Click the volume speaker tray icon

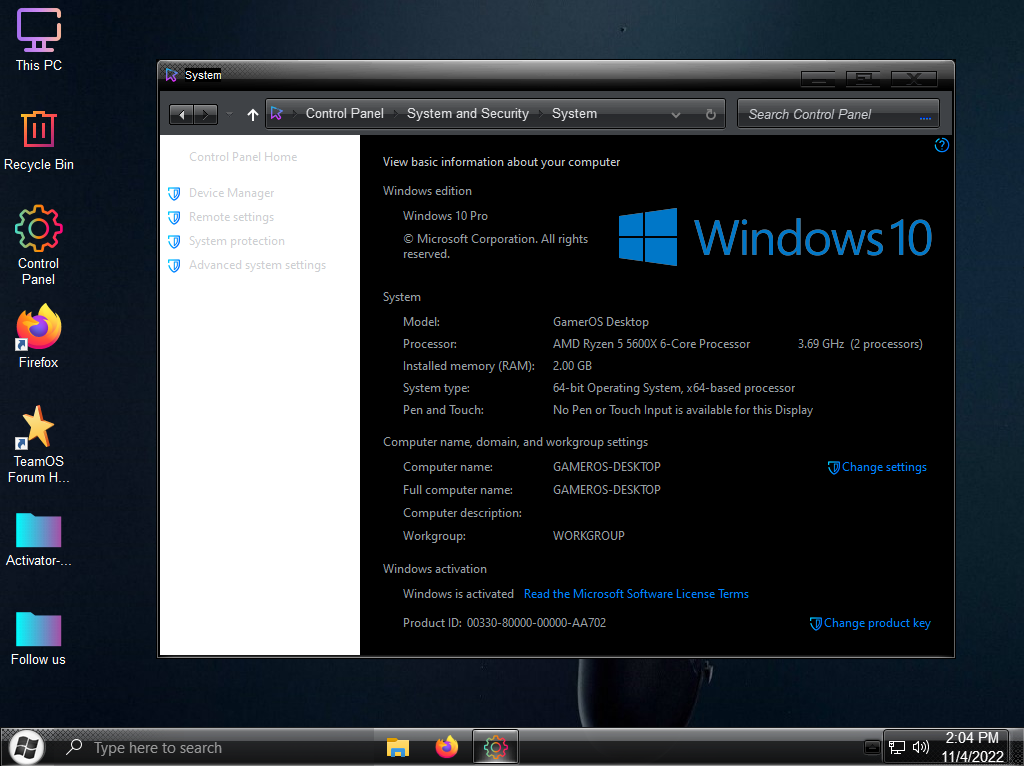[921, 747]
